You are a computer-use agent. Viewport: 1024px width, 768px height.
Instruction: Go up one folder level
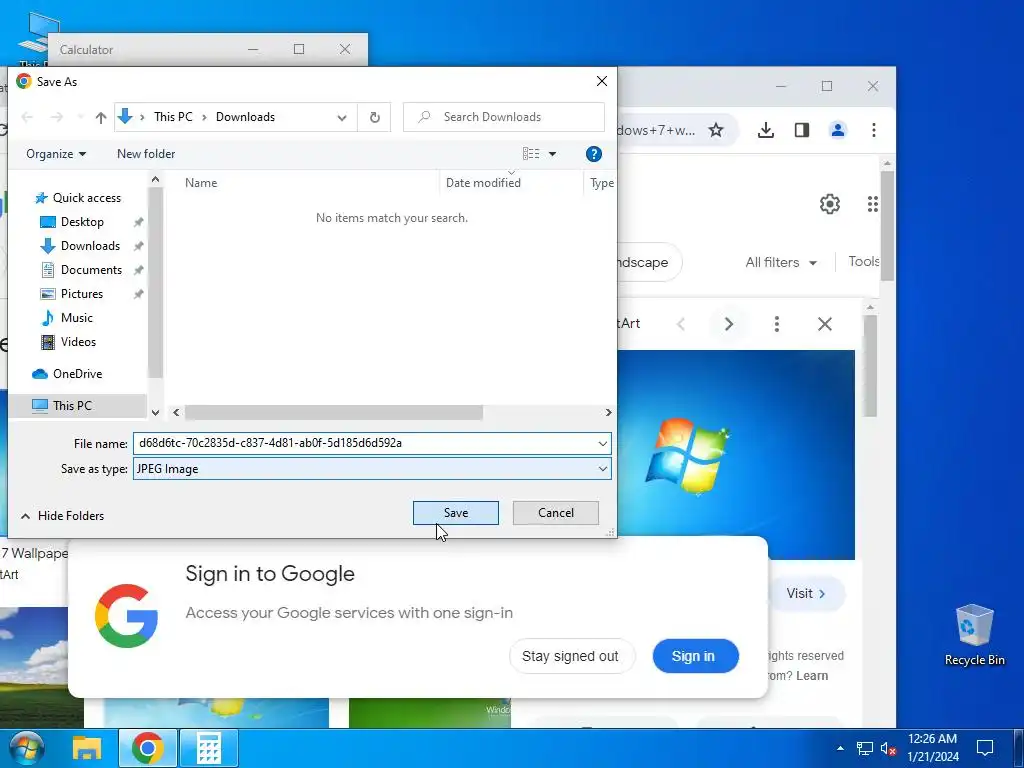click(101, 118)
